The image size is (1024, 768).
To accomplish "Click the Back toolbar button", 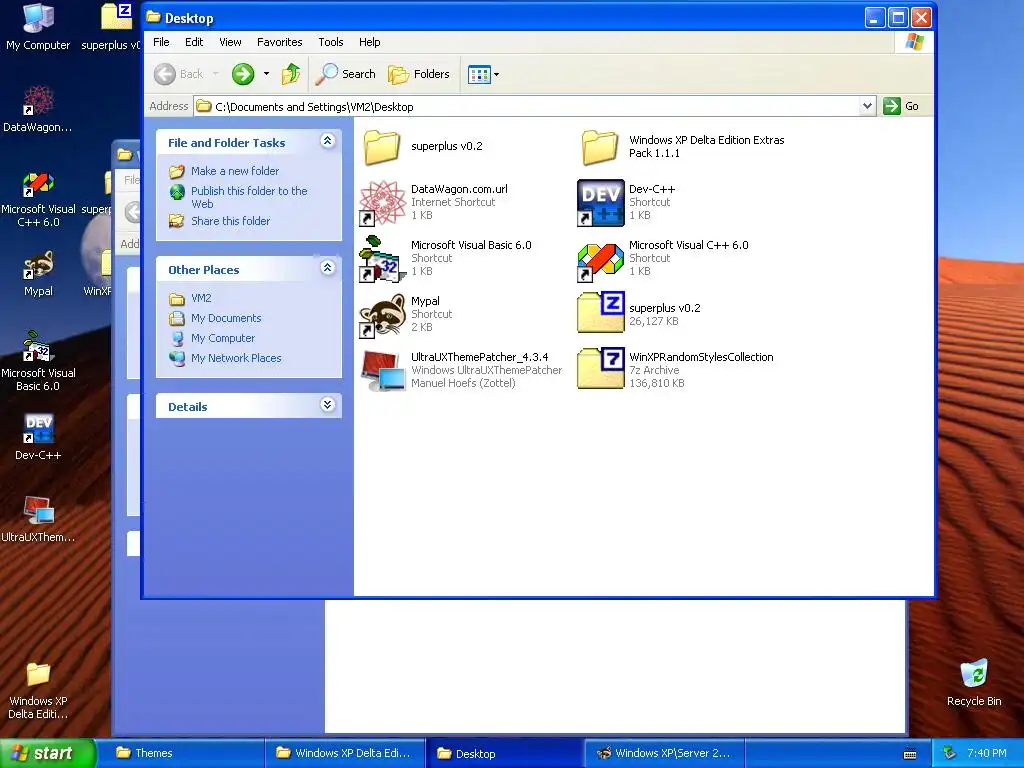I will pos(179,74).
